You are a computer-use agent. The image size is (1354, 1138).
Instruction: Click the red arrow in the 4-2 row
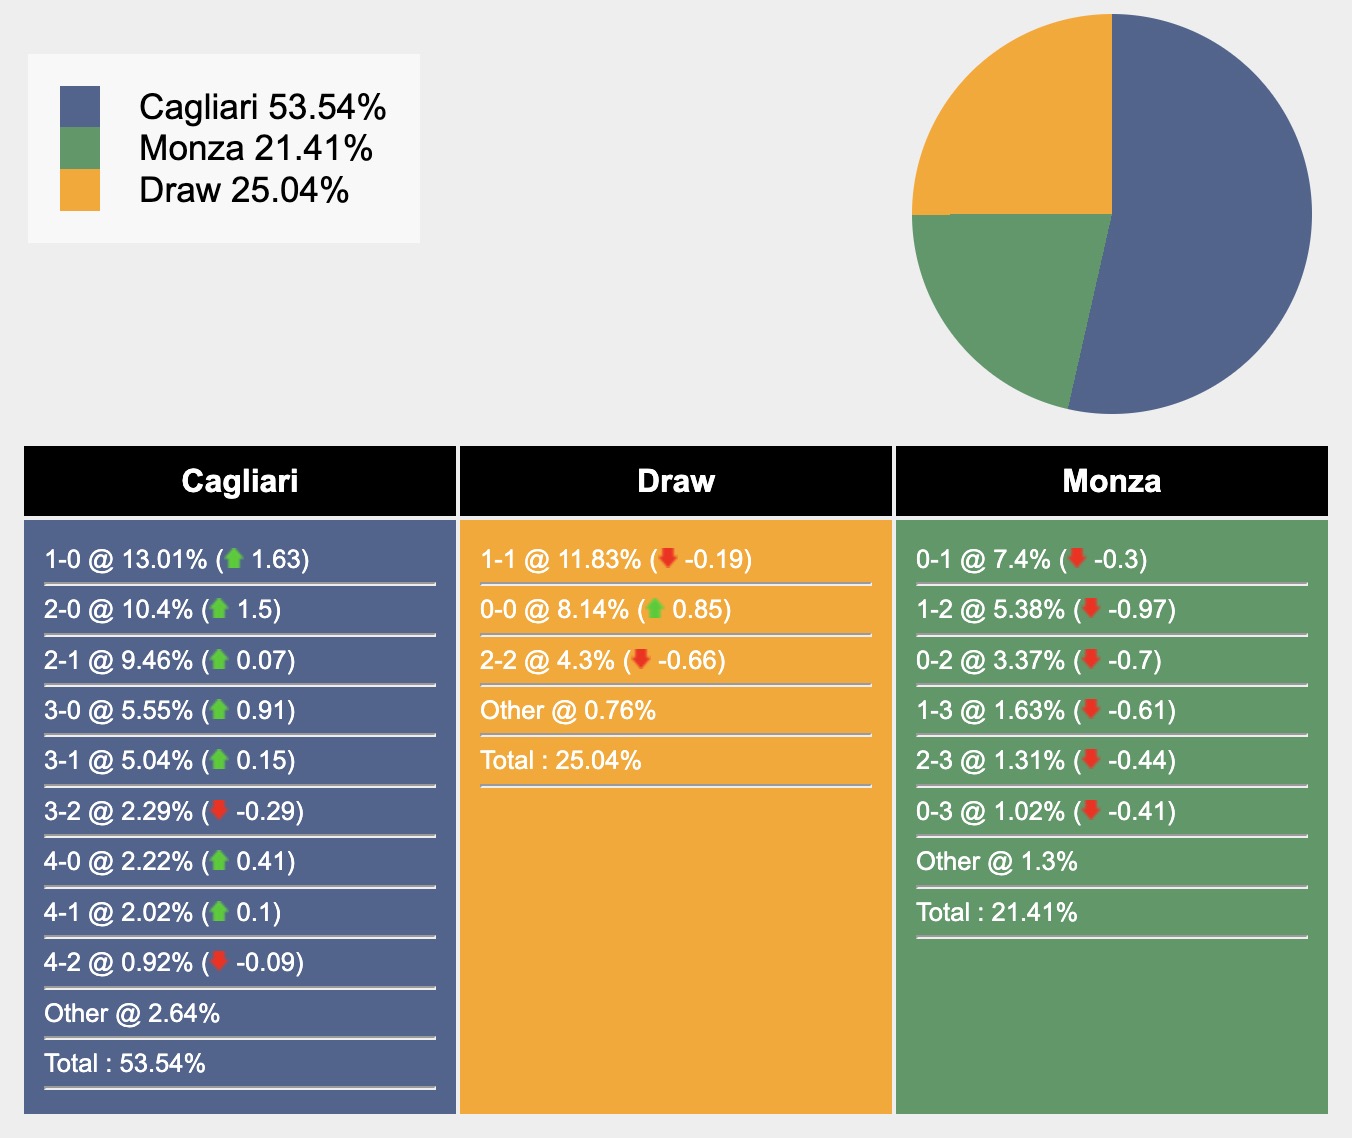tap(219, 962)
